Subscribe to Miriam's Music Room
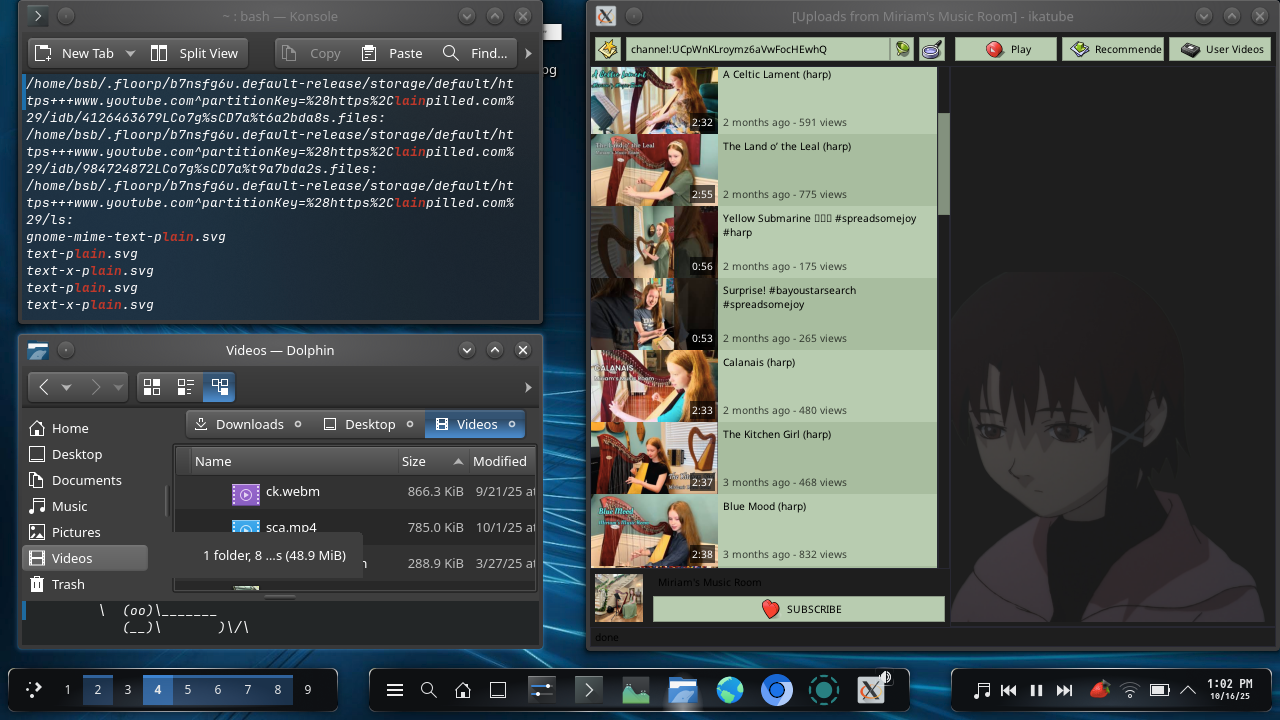The image size is (1280, 720). (x=799, y=609)
